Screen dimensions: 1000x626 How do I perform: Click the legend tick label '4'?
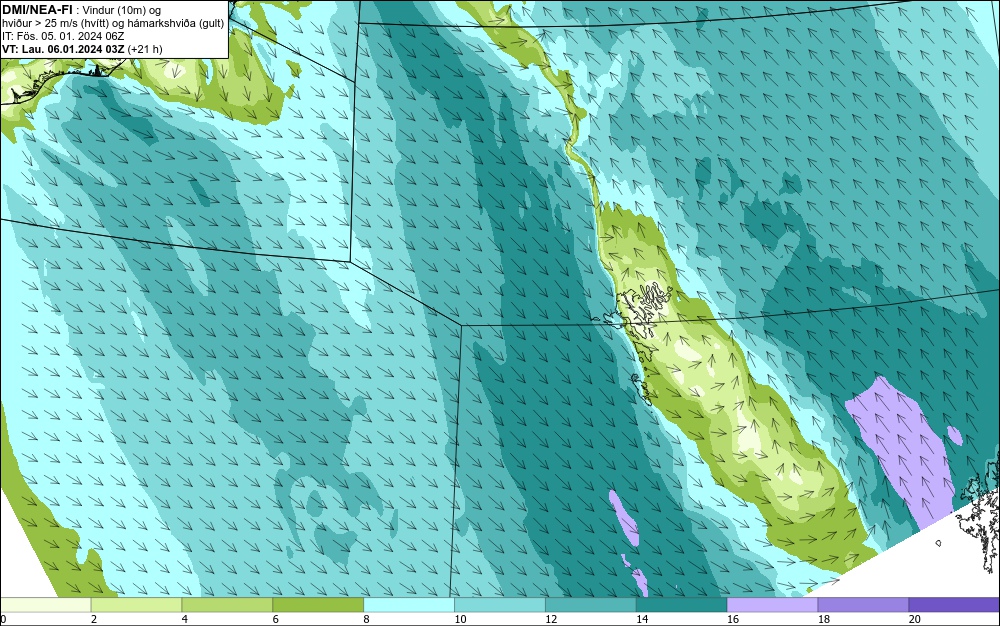point(184,619)
